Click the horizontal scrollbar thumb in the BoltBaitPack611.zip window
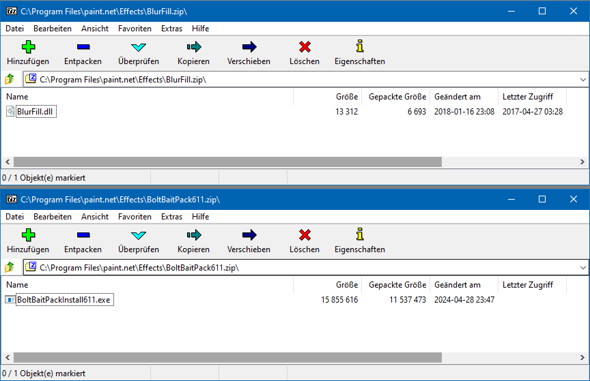The height and width of the screenshot is (381, 590). [228, 357]
